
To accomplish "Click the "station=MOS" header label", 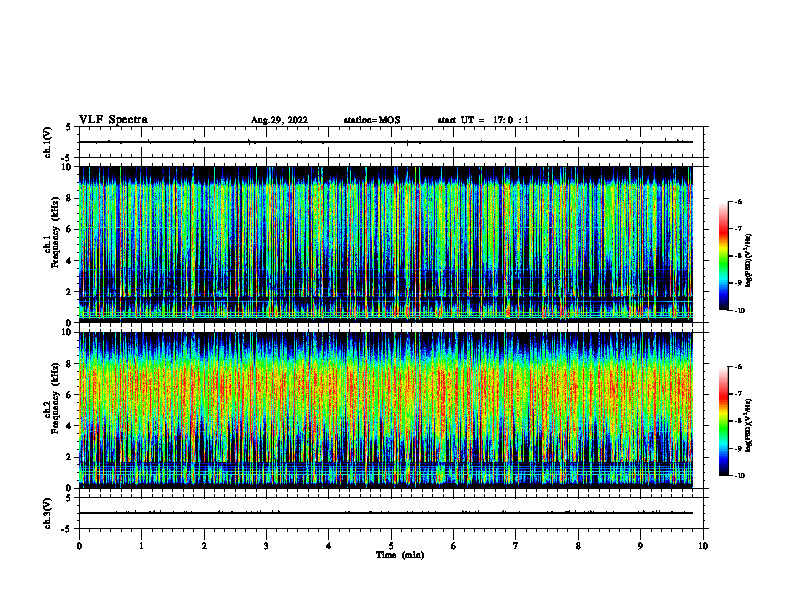I will coord(372,120).
